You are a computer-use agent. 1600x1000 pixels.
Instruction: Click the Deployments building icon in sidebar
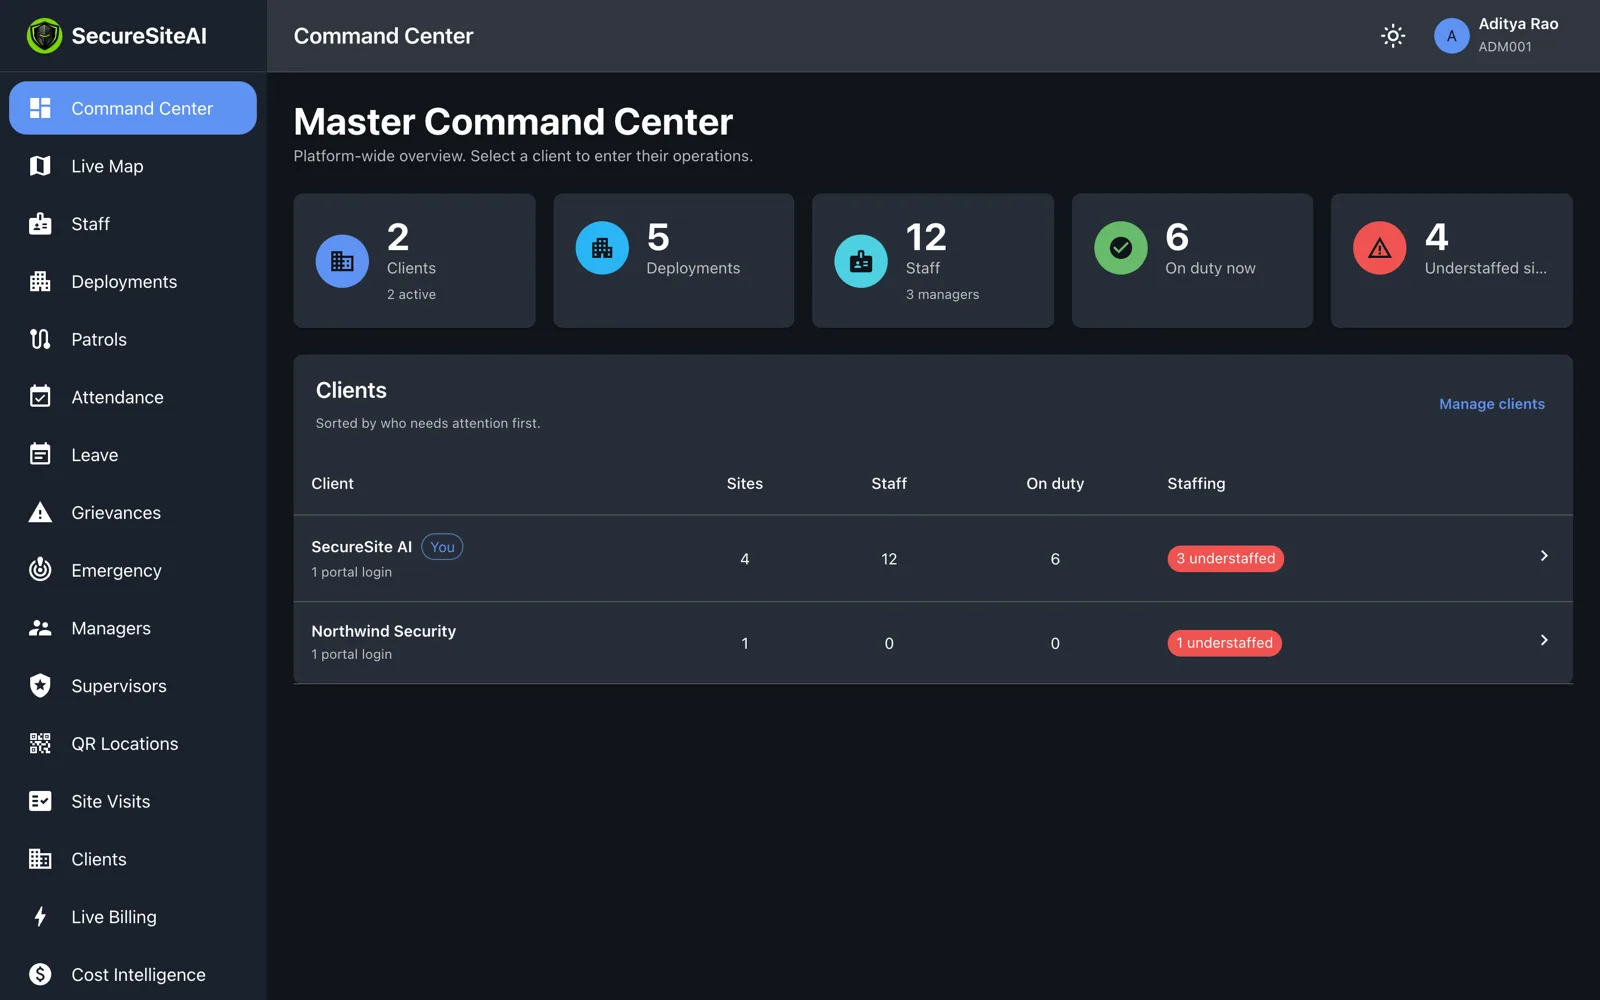(x=40, y=282)
